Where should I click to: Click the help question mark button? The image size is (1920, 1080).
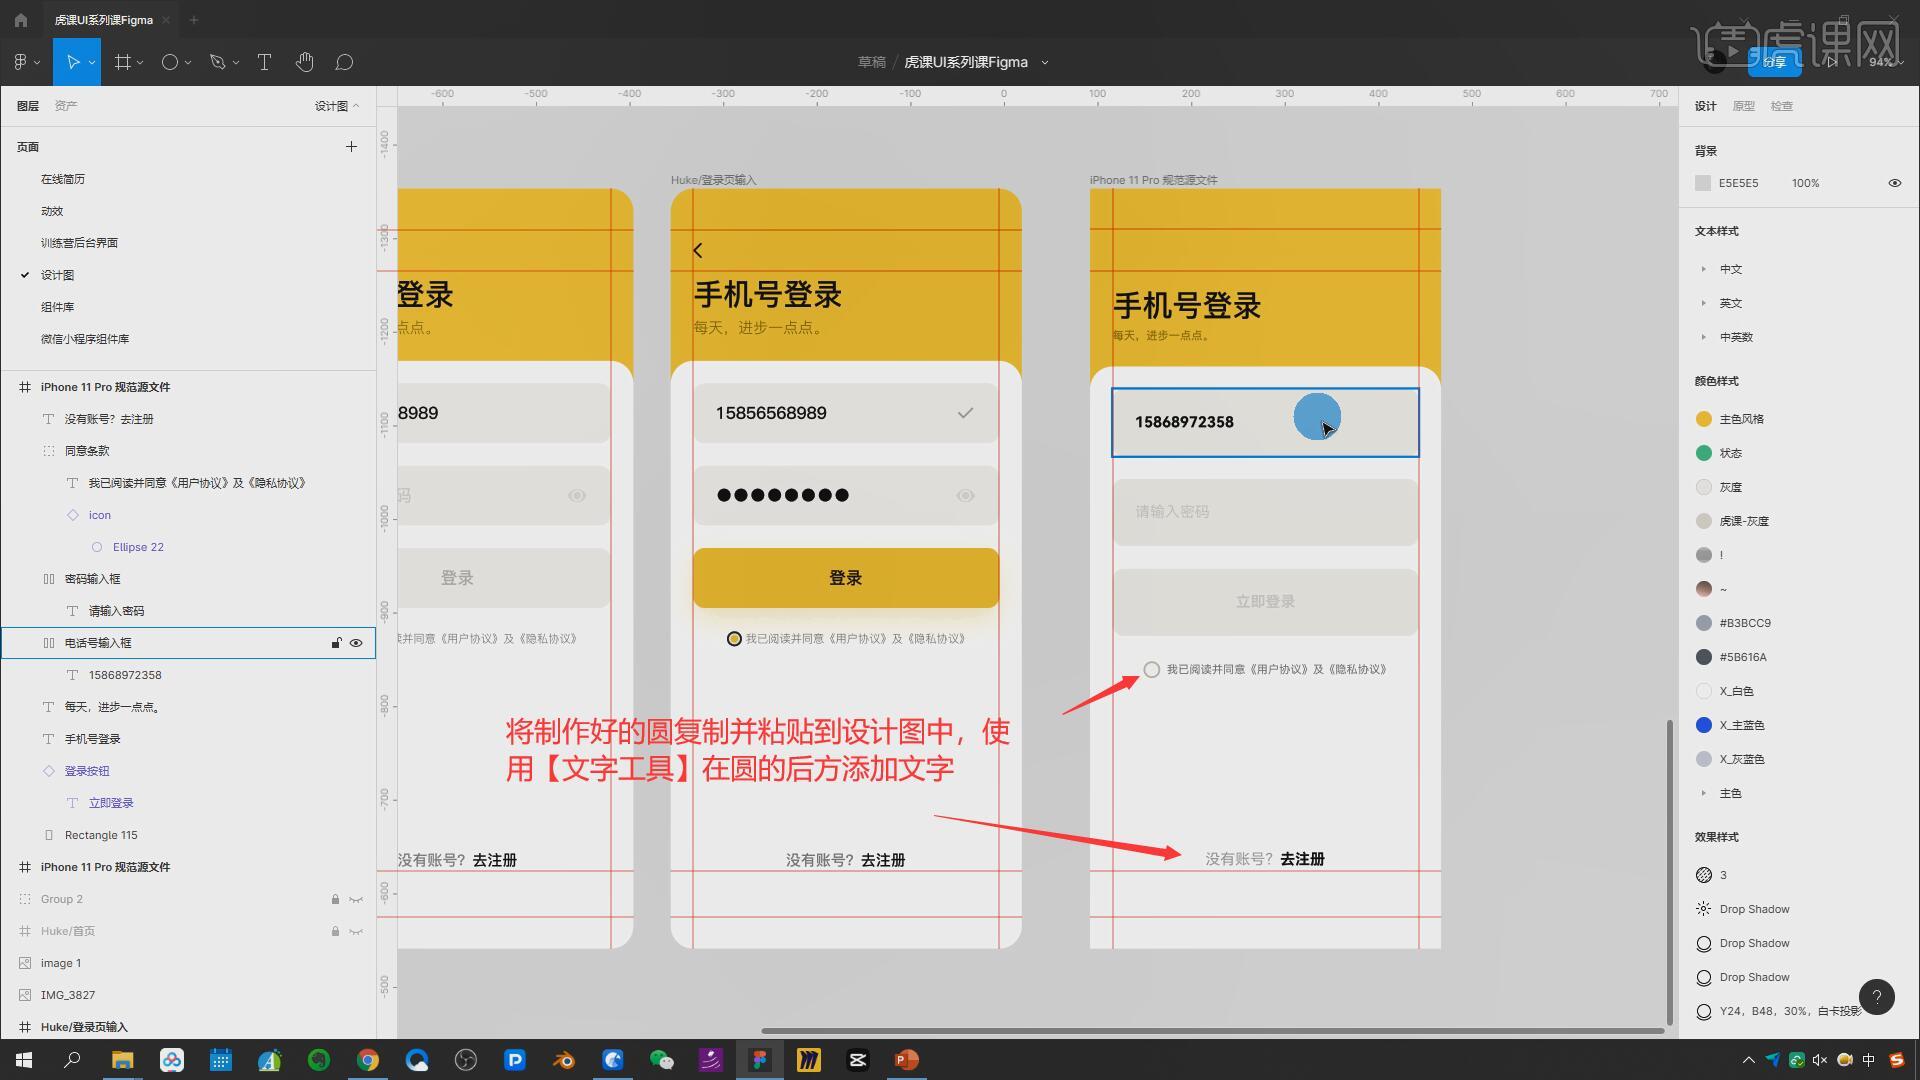pyautogui.click(x=1876, y=997)
